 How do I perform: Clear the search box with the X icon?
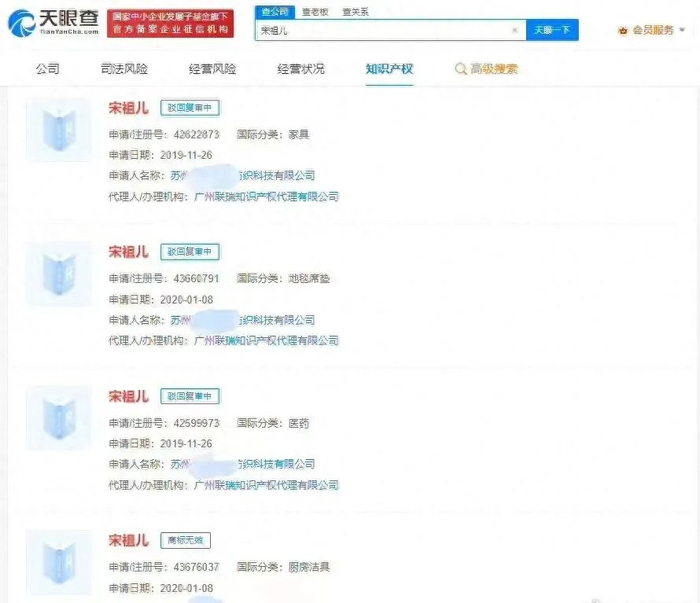pyautogui.click(x=515, y=30)
